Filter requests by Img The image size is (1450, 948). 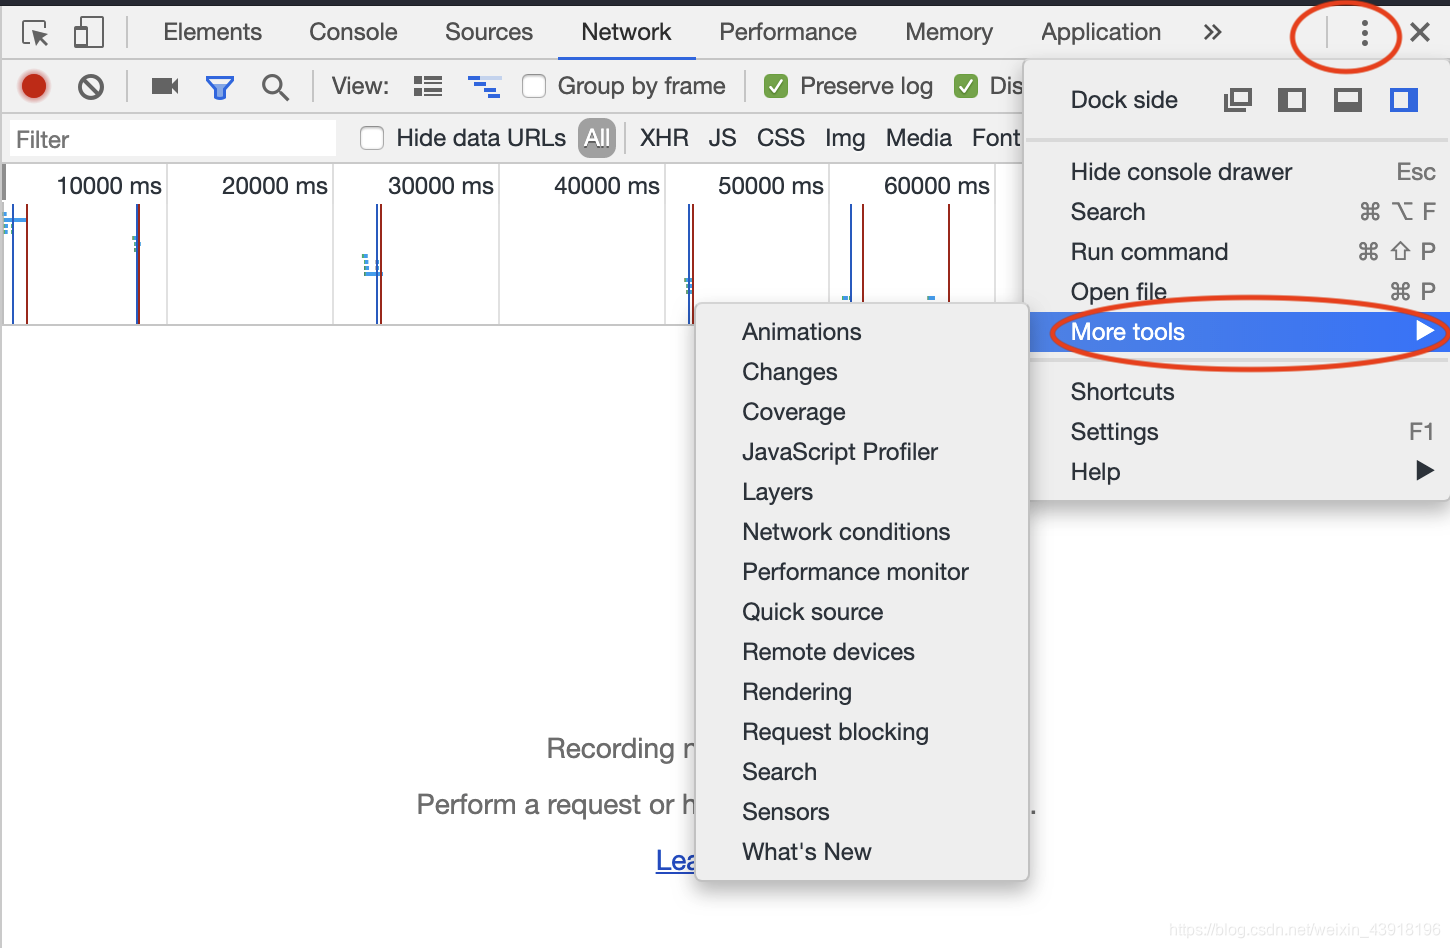click(845, 138)
